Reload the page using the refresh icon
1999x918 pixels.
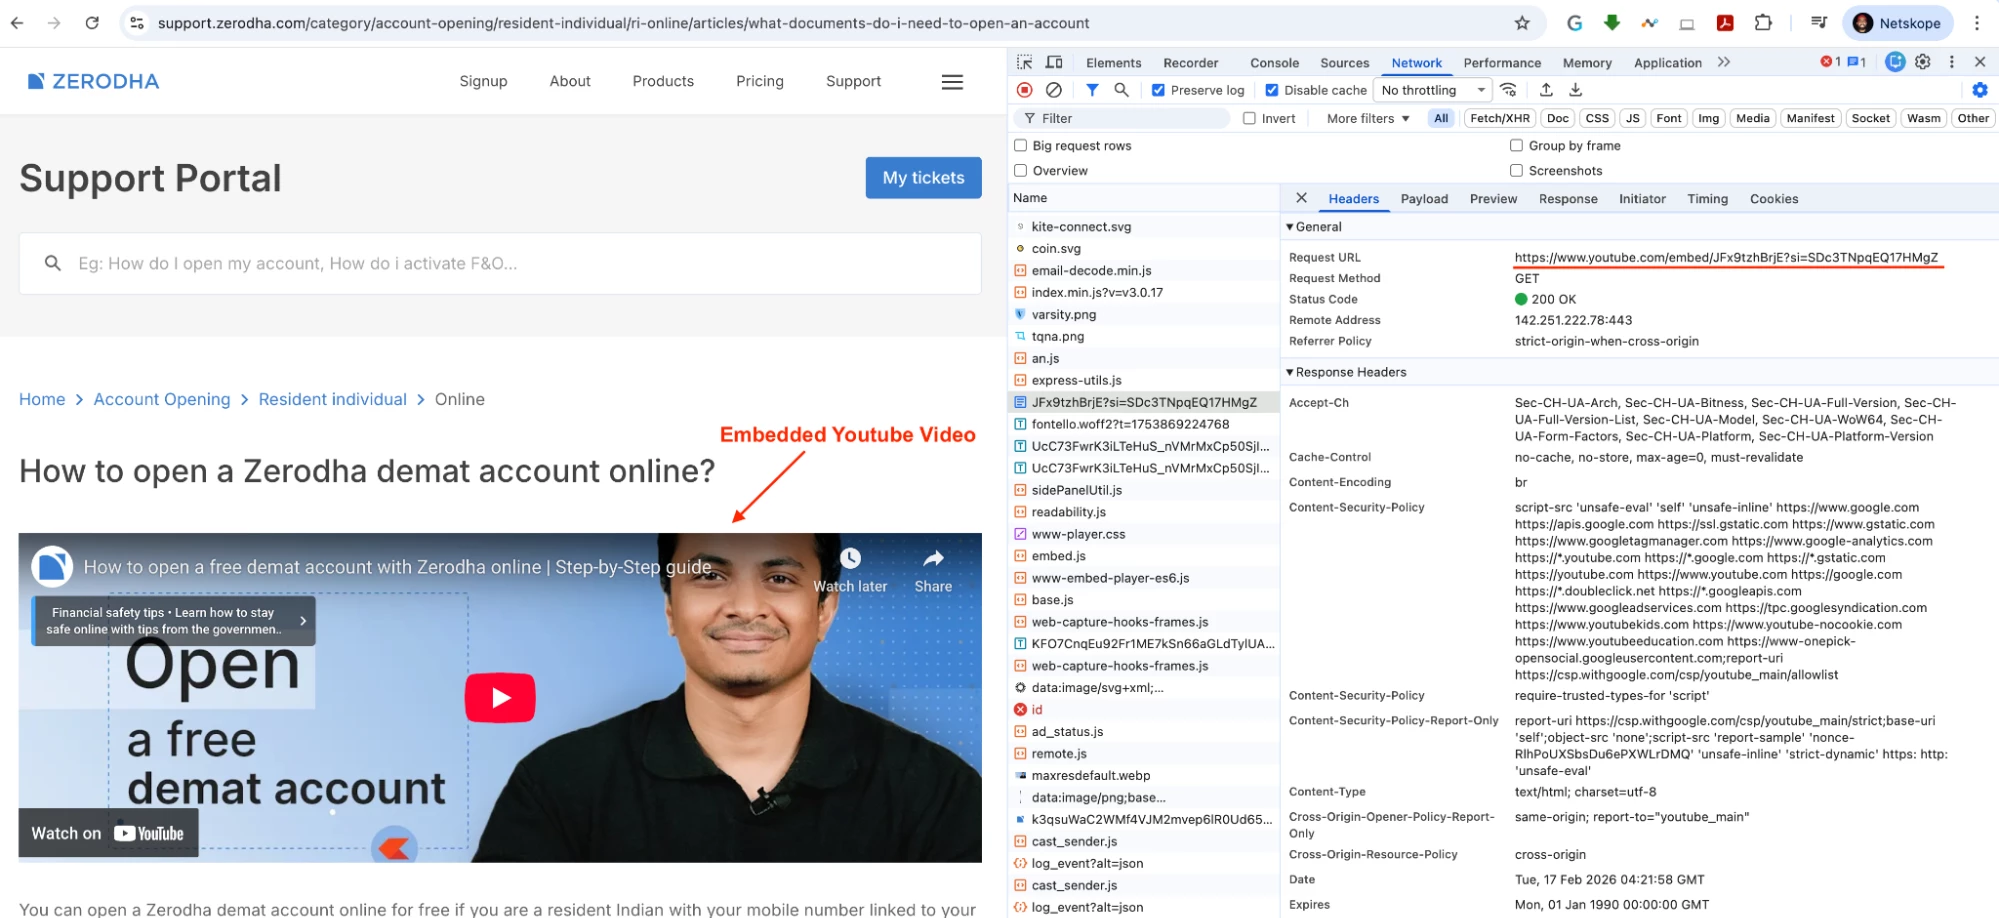92,23
